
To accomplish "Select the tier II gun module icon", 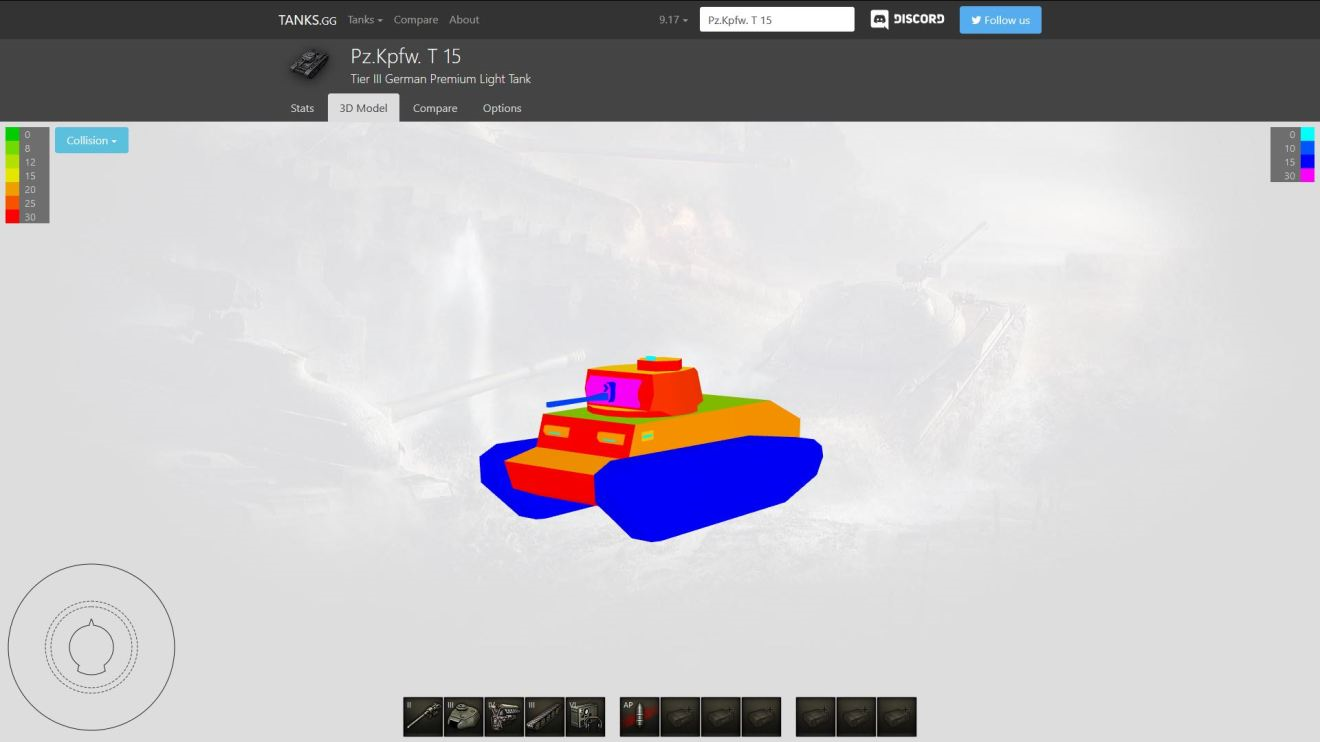I will (x=423, y=717).
